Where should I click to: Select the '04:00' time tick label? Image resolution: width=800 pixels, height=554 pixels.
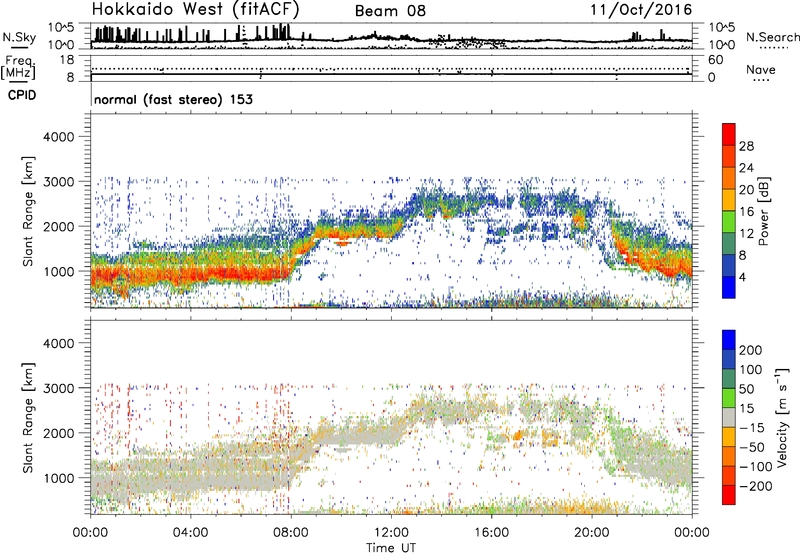[x=190, y=533]
